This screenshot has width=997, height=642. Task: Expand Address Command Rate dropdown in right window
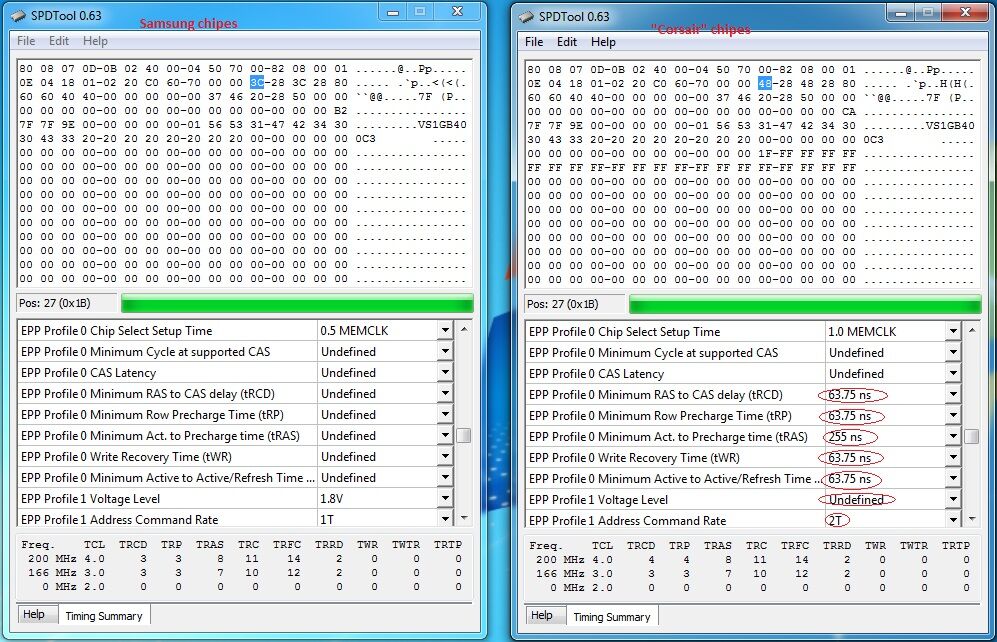click(x=953, y=520)
